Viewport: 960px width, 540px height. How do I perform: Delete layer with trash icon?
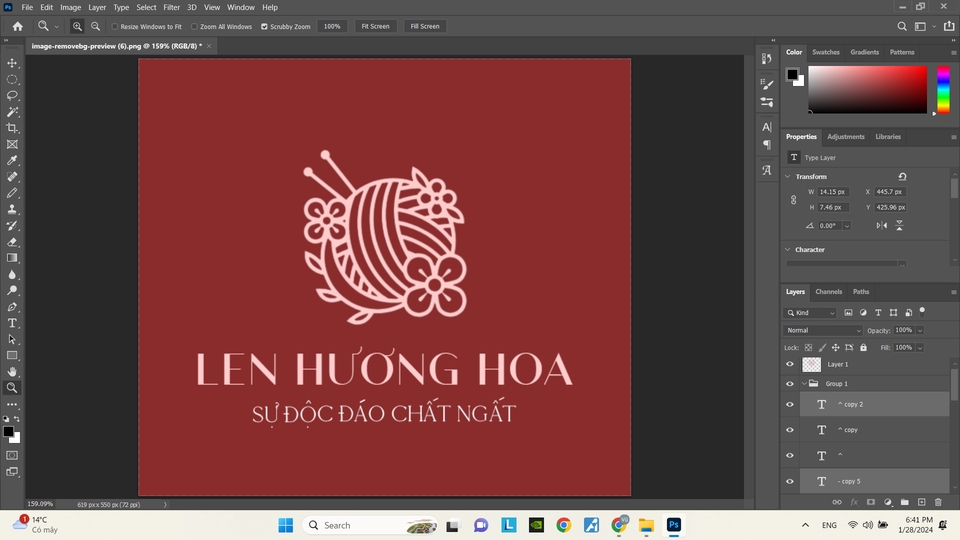pyautogui.click(x=938, y=502)
